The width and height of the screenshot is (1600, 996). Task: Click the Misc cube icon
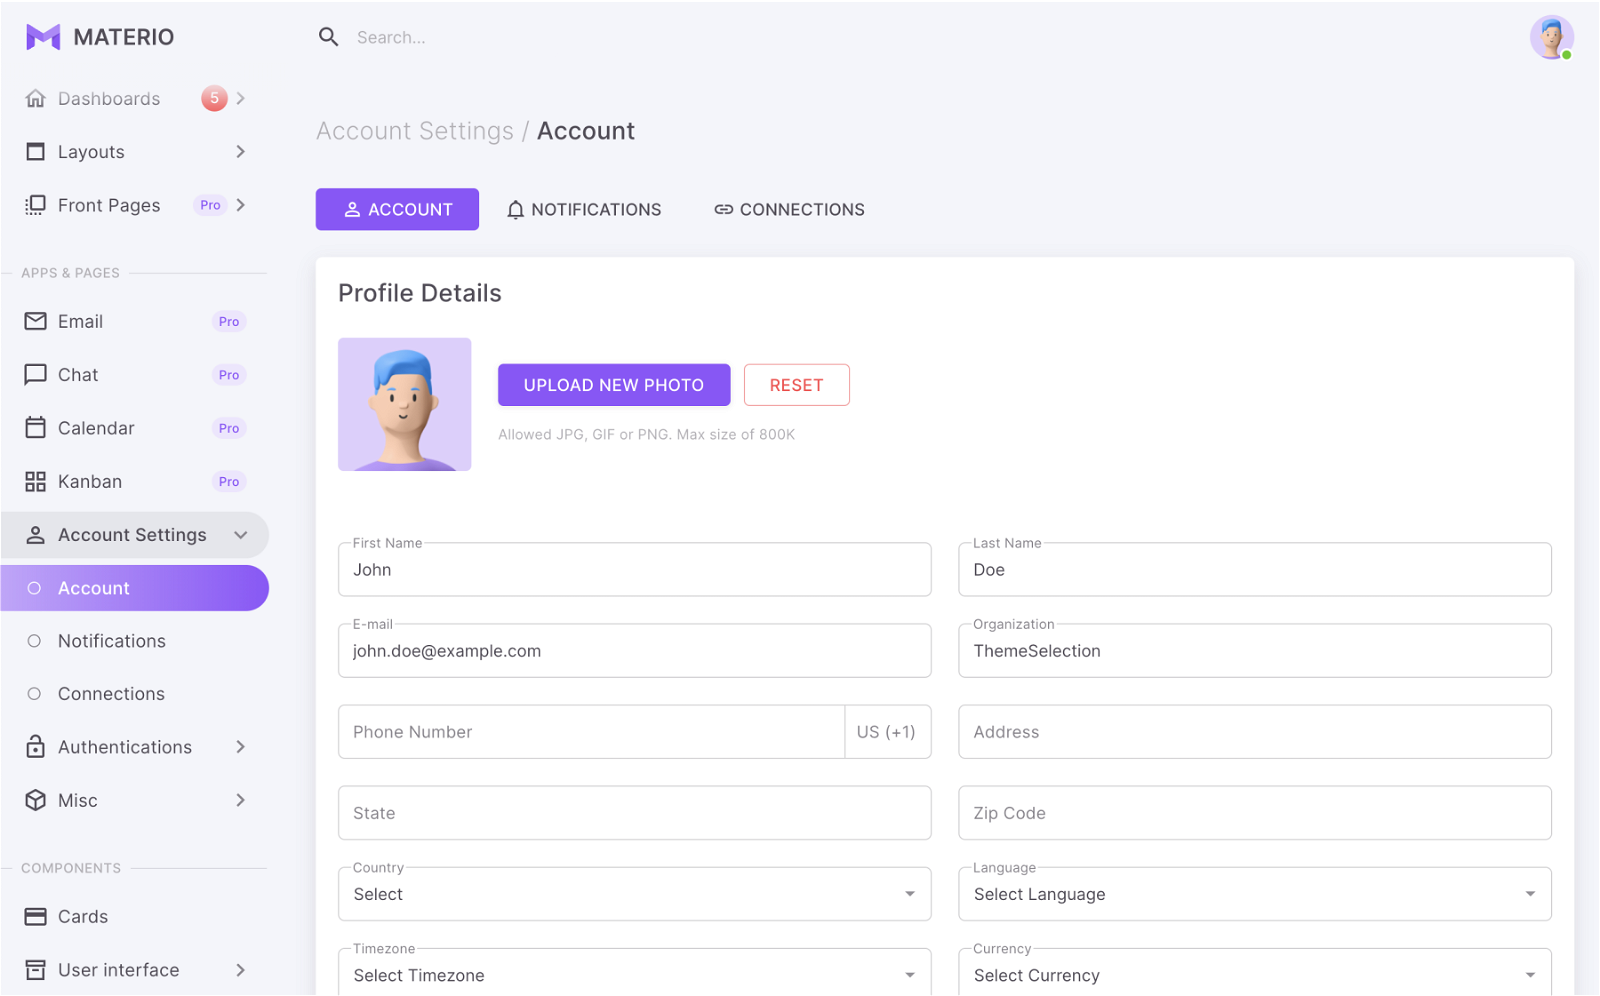[36, 800]
